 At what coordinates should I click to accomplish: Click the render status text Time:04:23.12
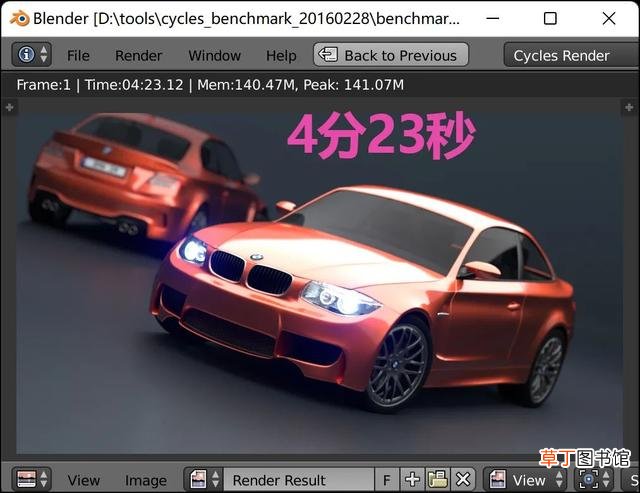pos(134,85)
